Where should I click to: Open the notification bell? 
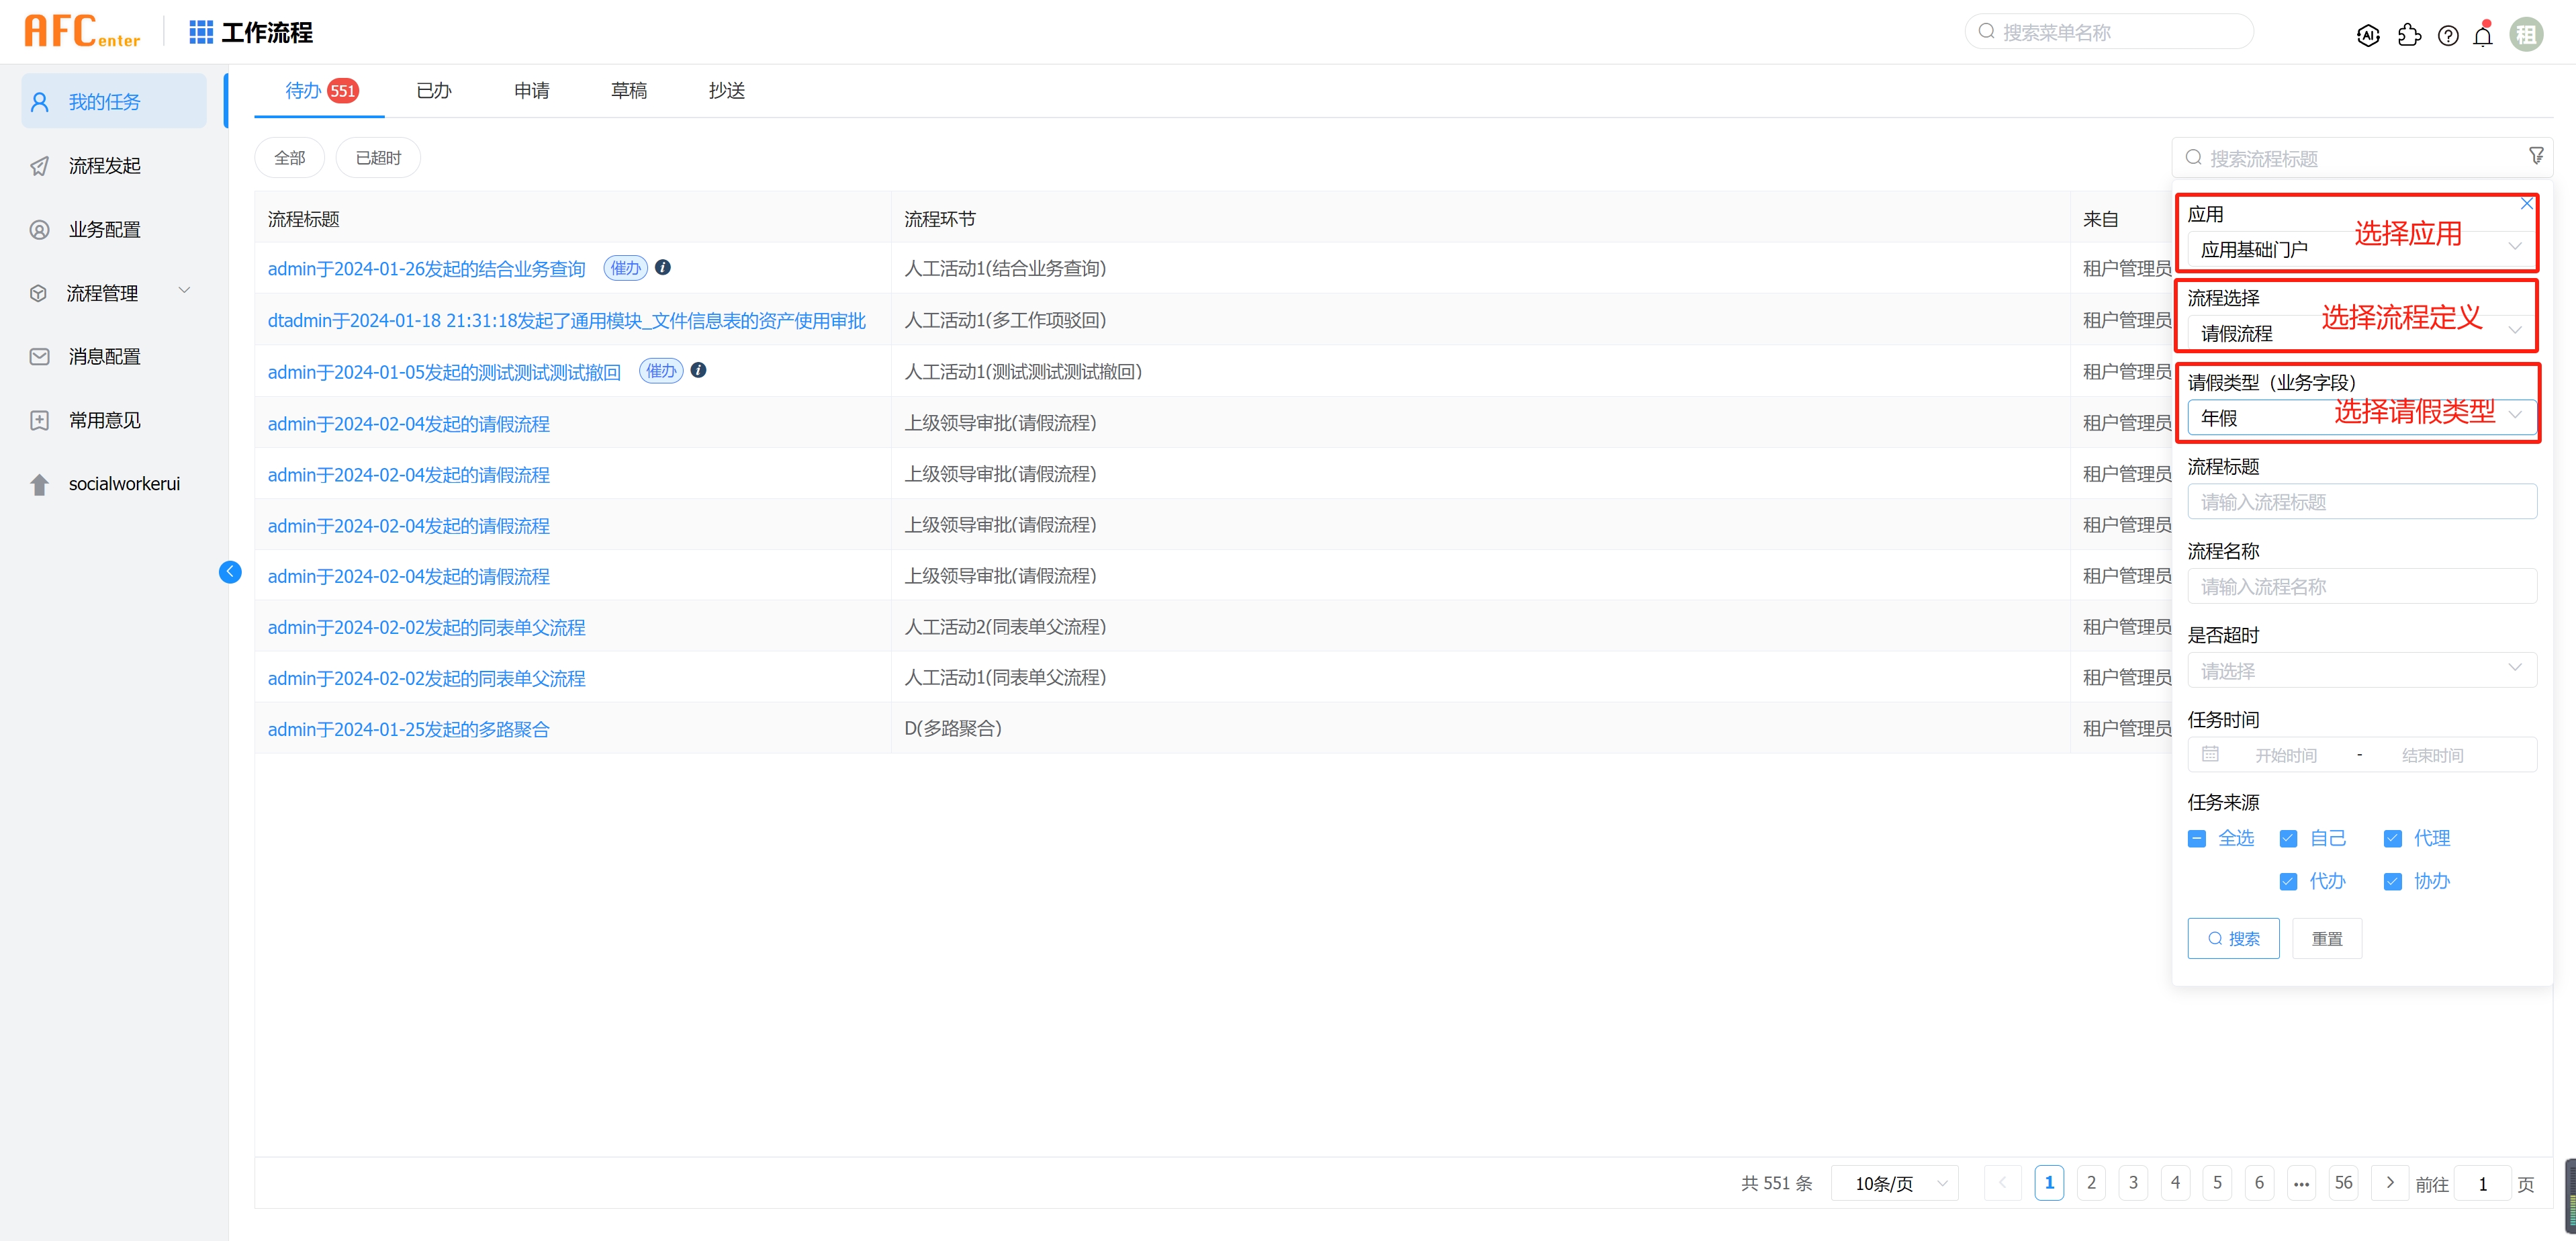(x=2483, y=35)
